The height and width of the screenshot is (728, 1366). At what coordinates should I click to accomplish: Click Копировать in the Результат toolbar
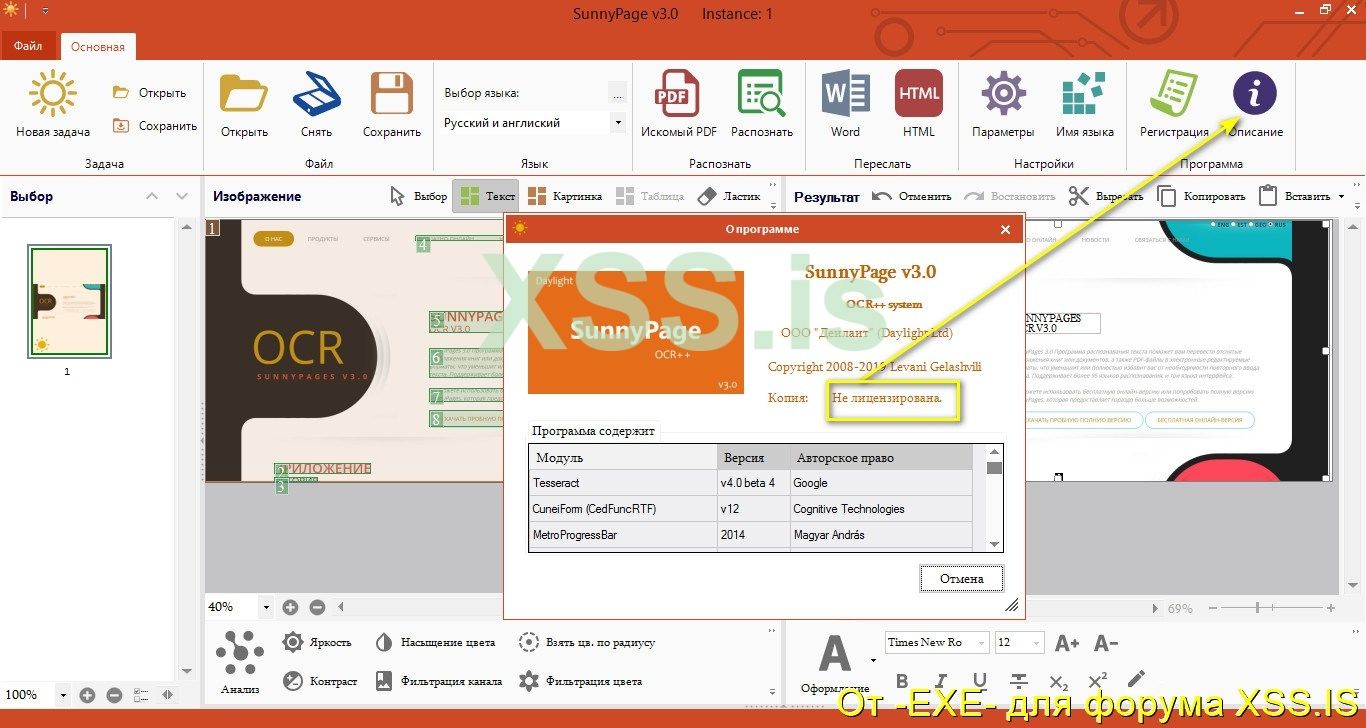(1200, 196)
